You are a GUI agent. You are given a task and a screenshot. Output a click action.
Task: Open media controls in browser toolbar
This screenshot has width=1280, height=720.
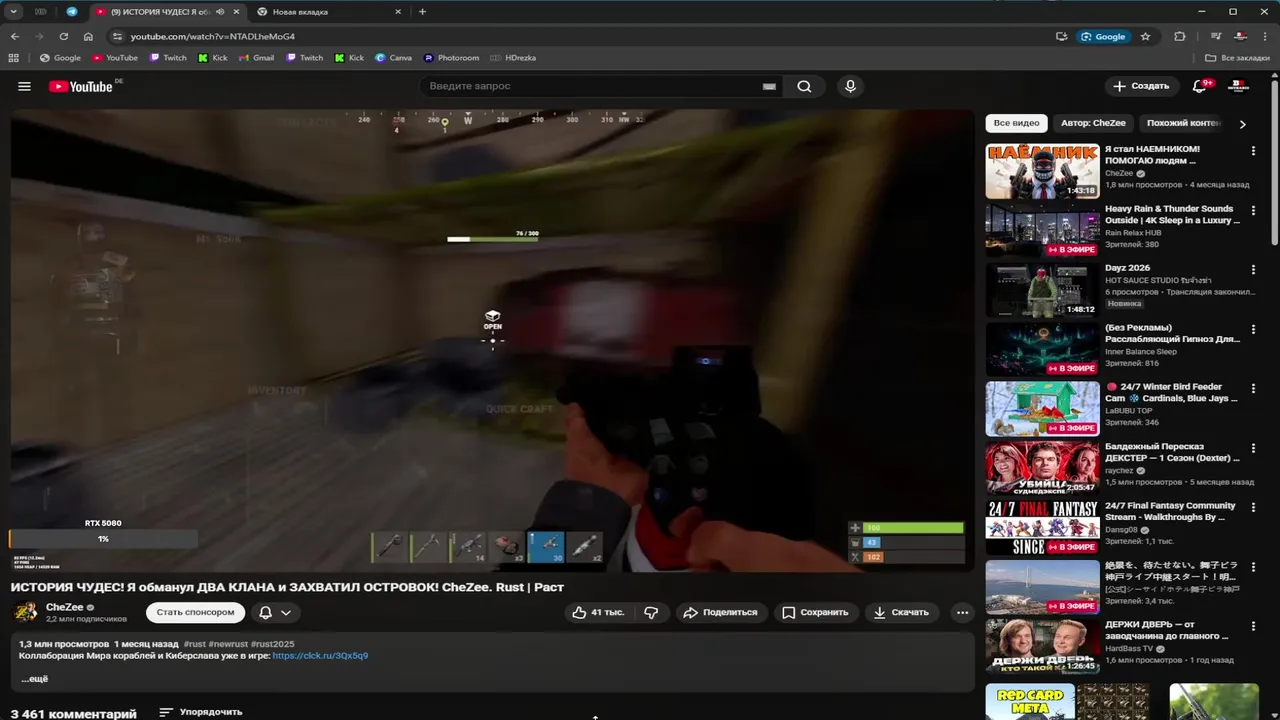click(x=1216, y=36)
